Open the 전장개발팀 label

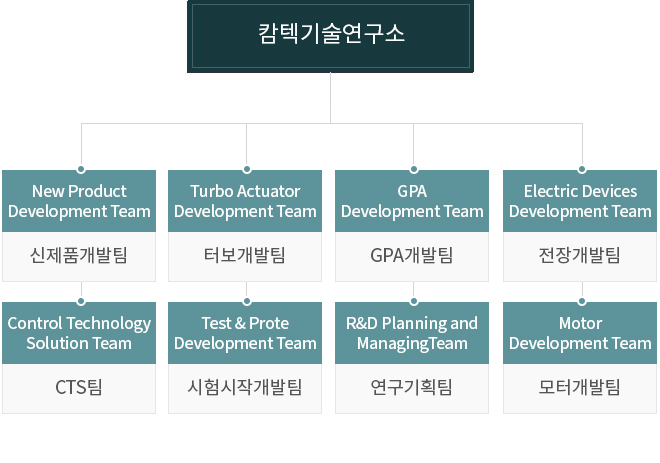click(x=580, y=256)
